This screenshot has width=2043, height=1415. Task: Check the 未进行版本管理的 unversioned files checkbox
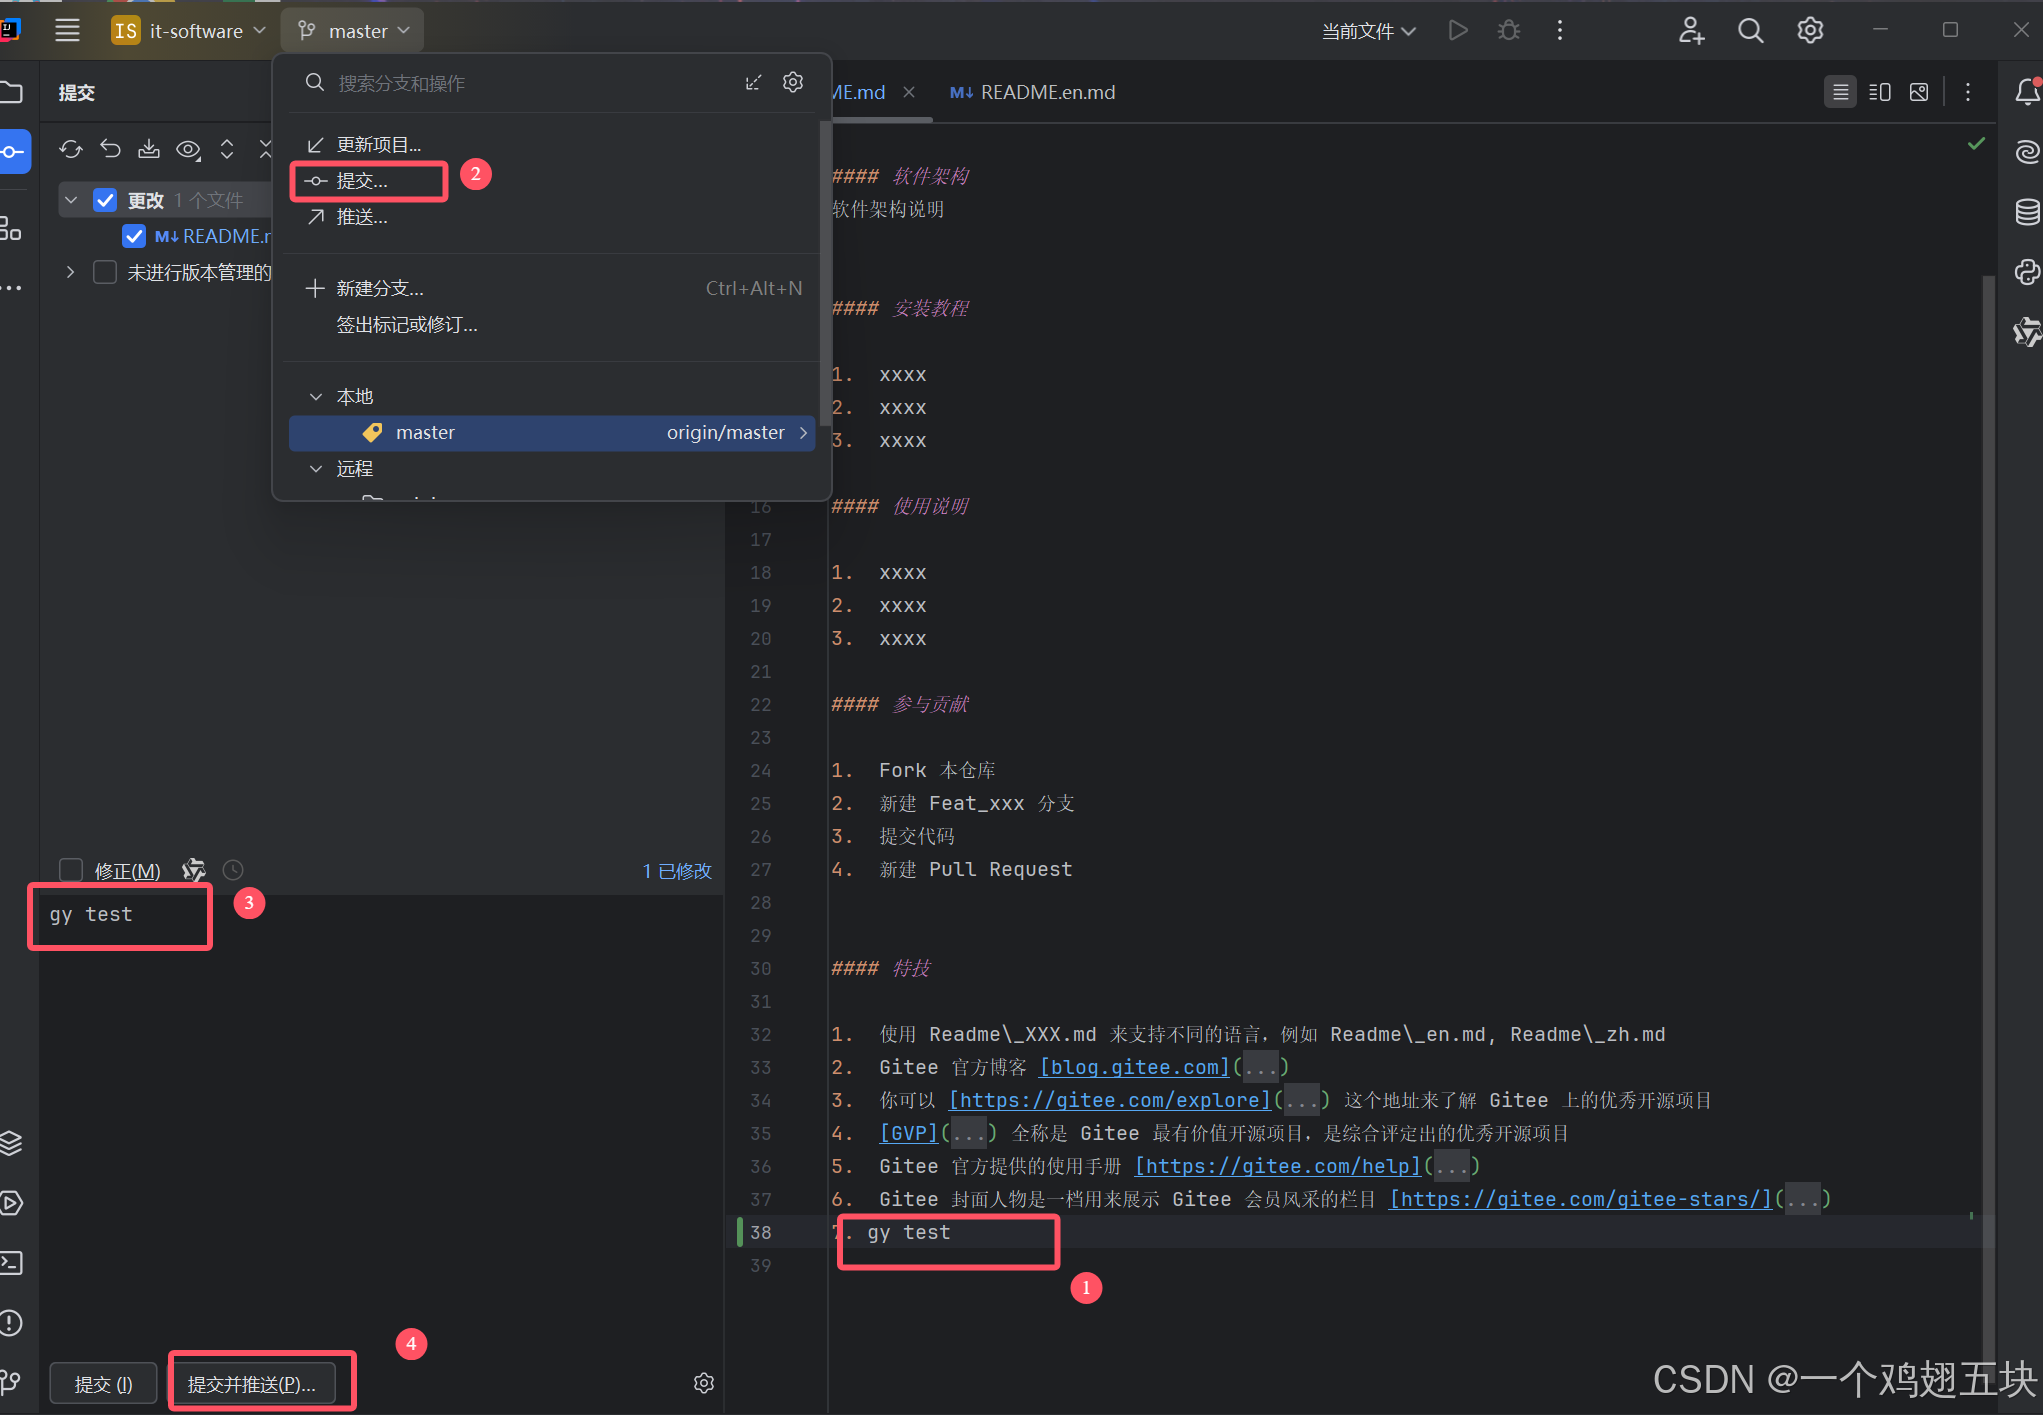(105, 272)
